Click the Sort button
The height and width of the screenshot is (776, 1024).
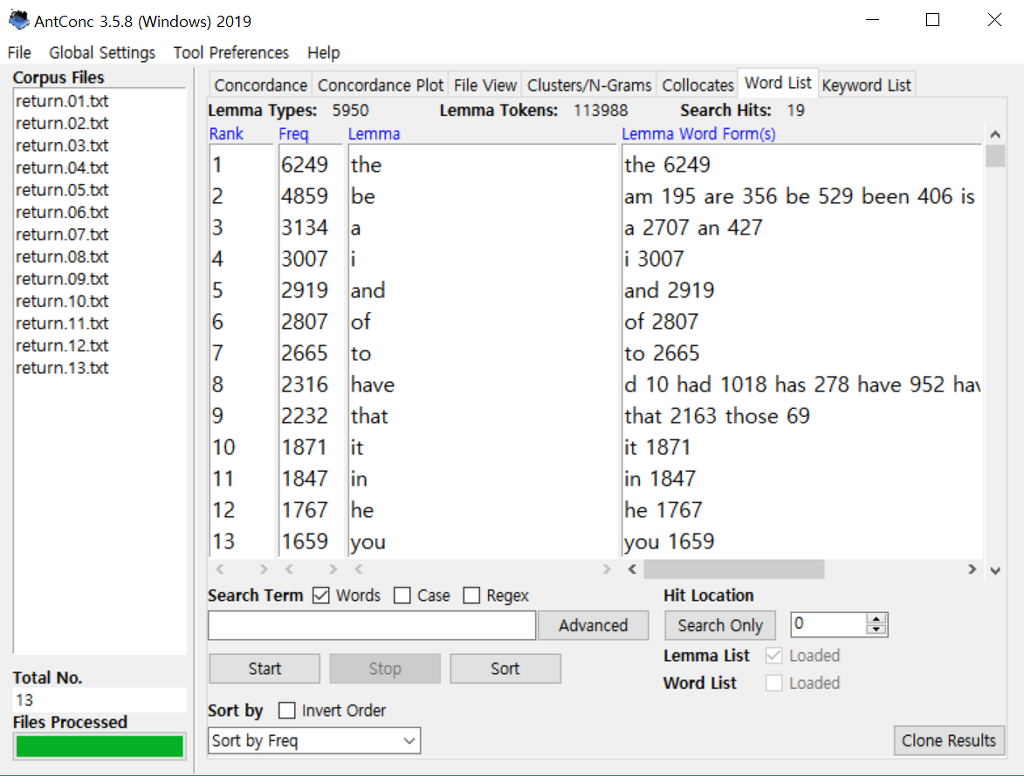(x=505, y=669)
